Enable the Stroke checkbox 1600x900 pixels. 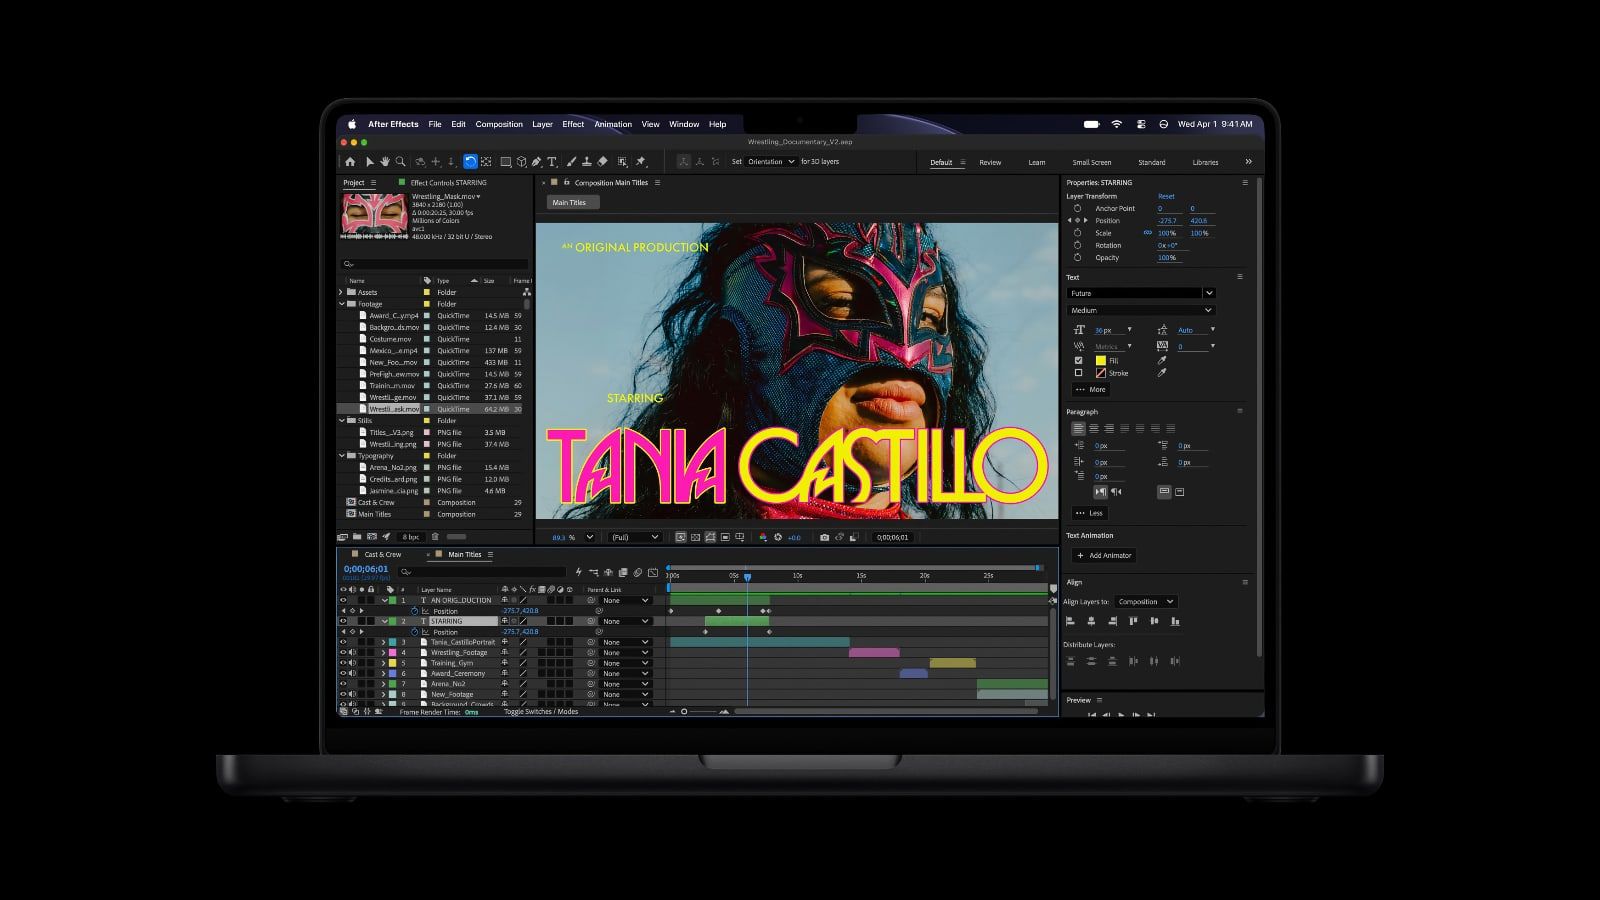click(1078, 373)
